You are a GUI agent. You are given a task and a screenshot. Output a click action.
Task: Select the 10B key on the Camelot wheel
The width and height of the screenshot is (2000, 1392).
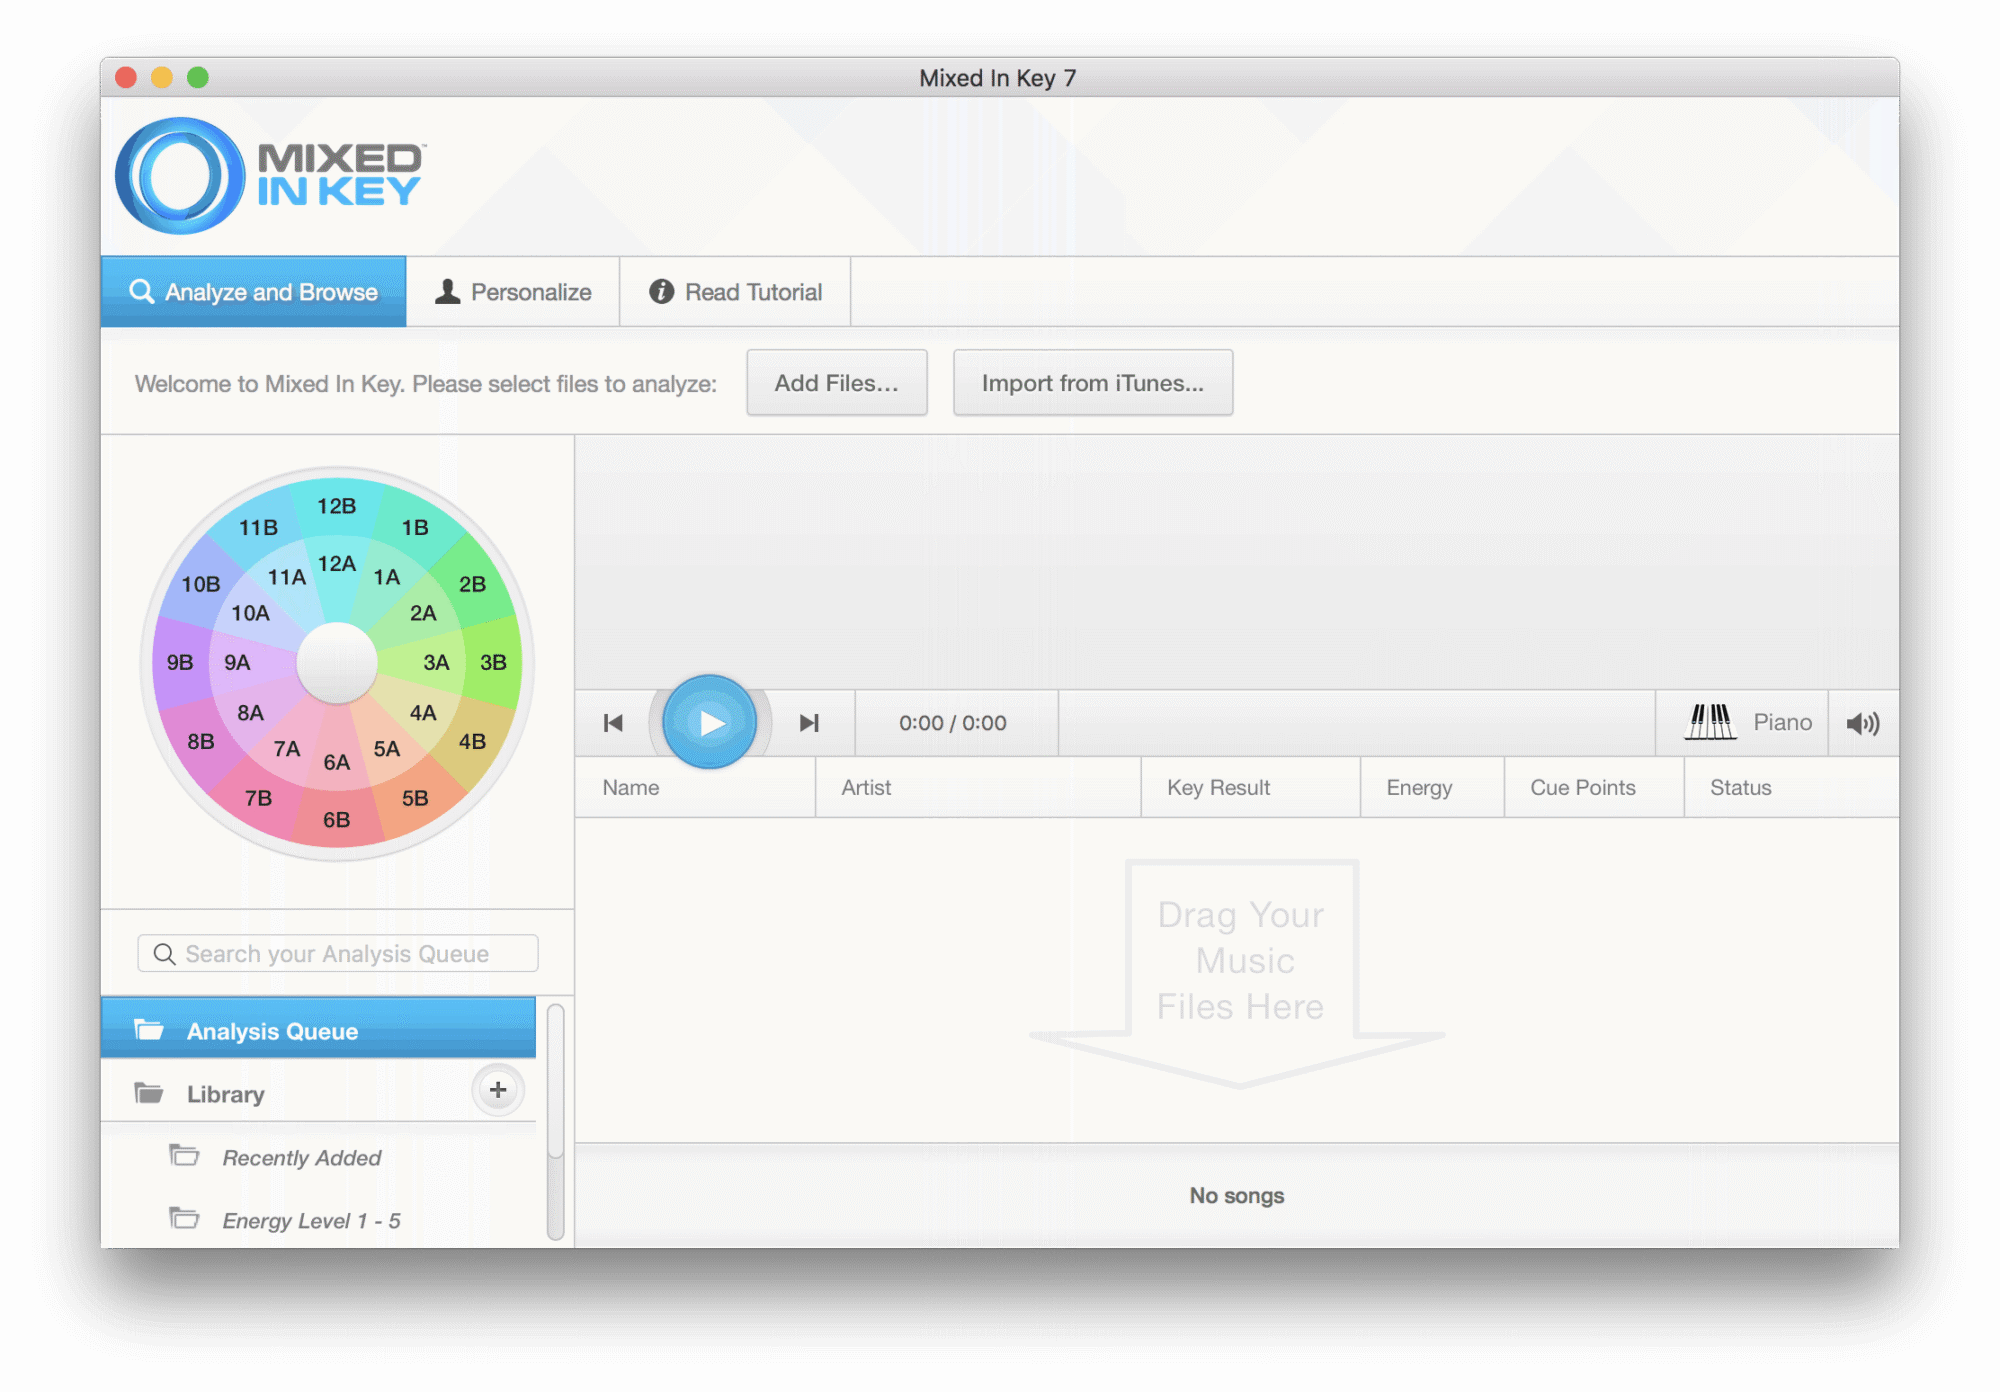201,584
